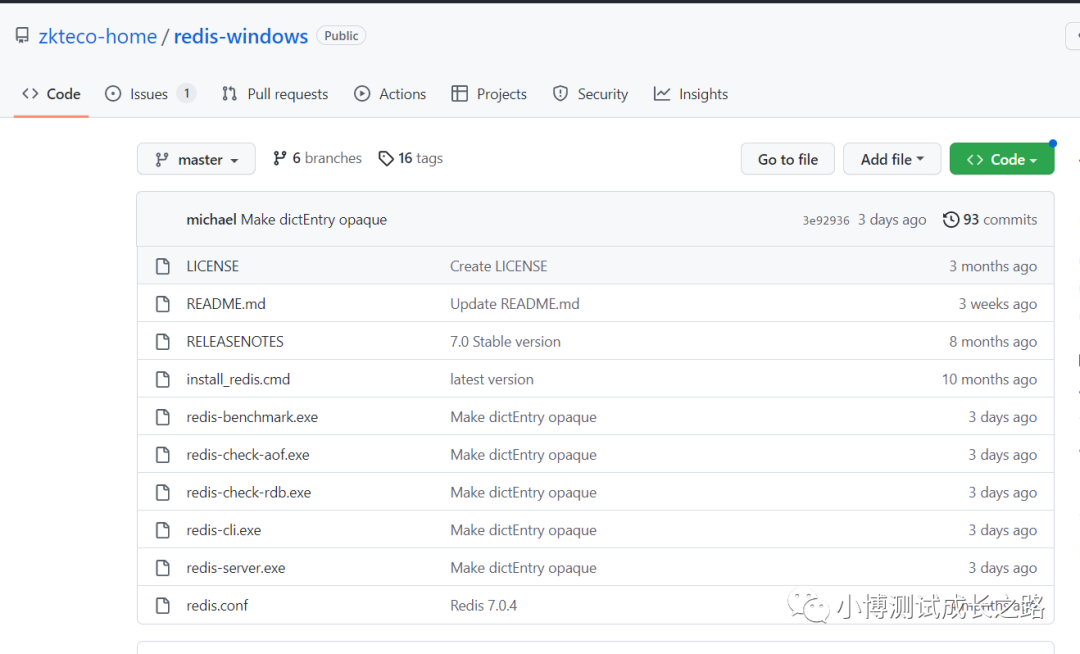Click the file icon for README.md

pos(163,304)
